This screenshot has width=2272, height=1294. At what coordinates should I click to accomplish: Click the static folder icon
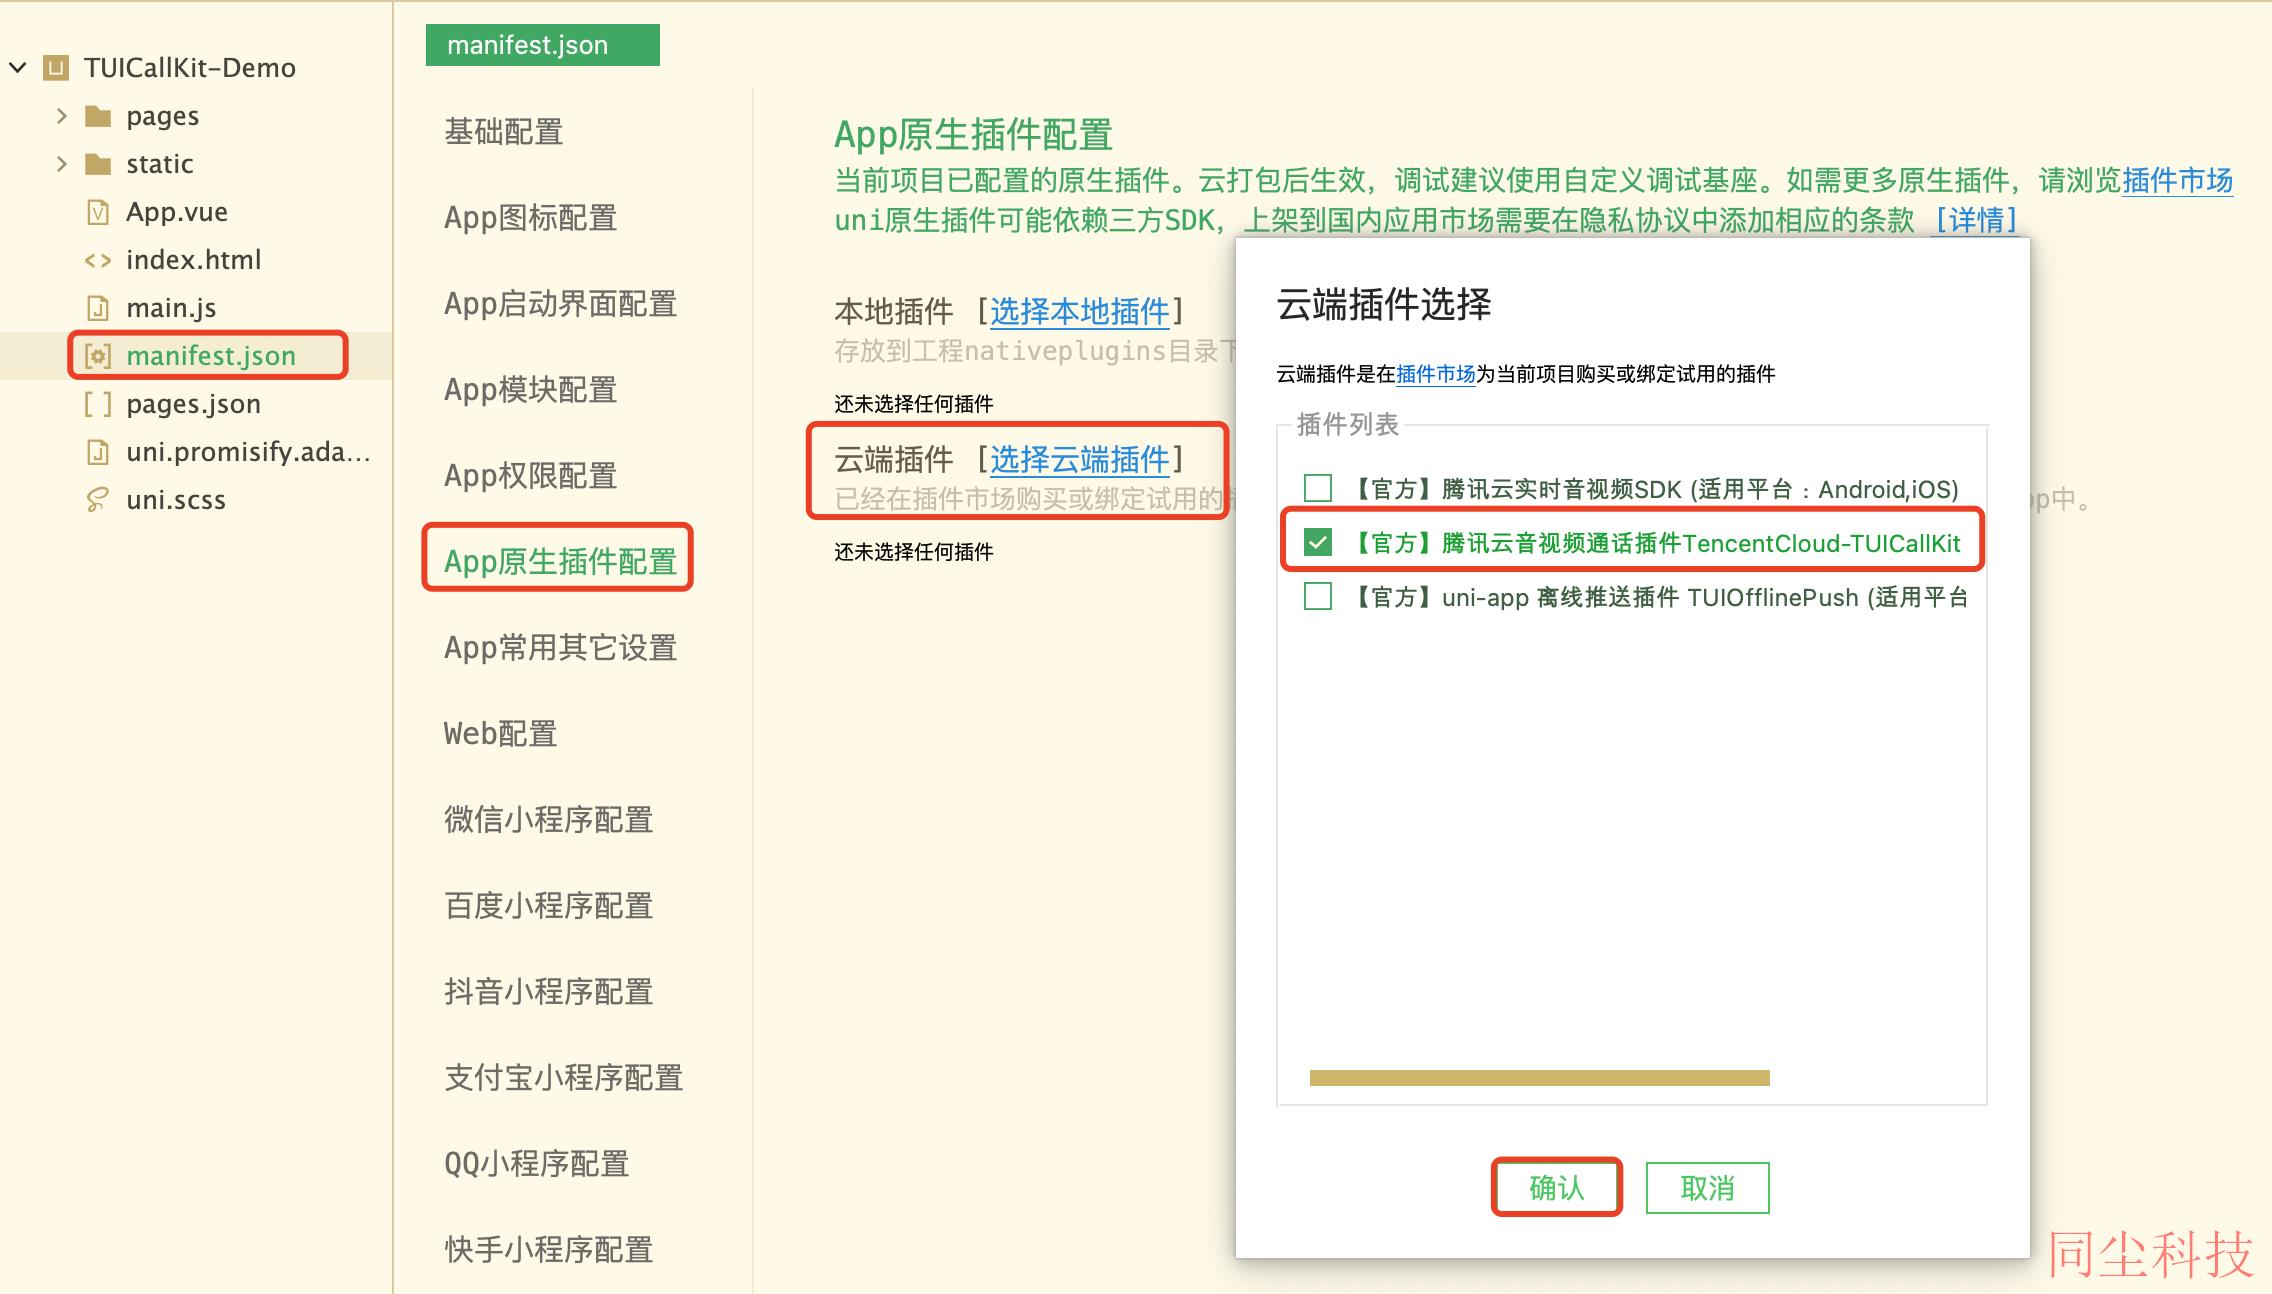(98, 164)
